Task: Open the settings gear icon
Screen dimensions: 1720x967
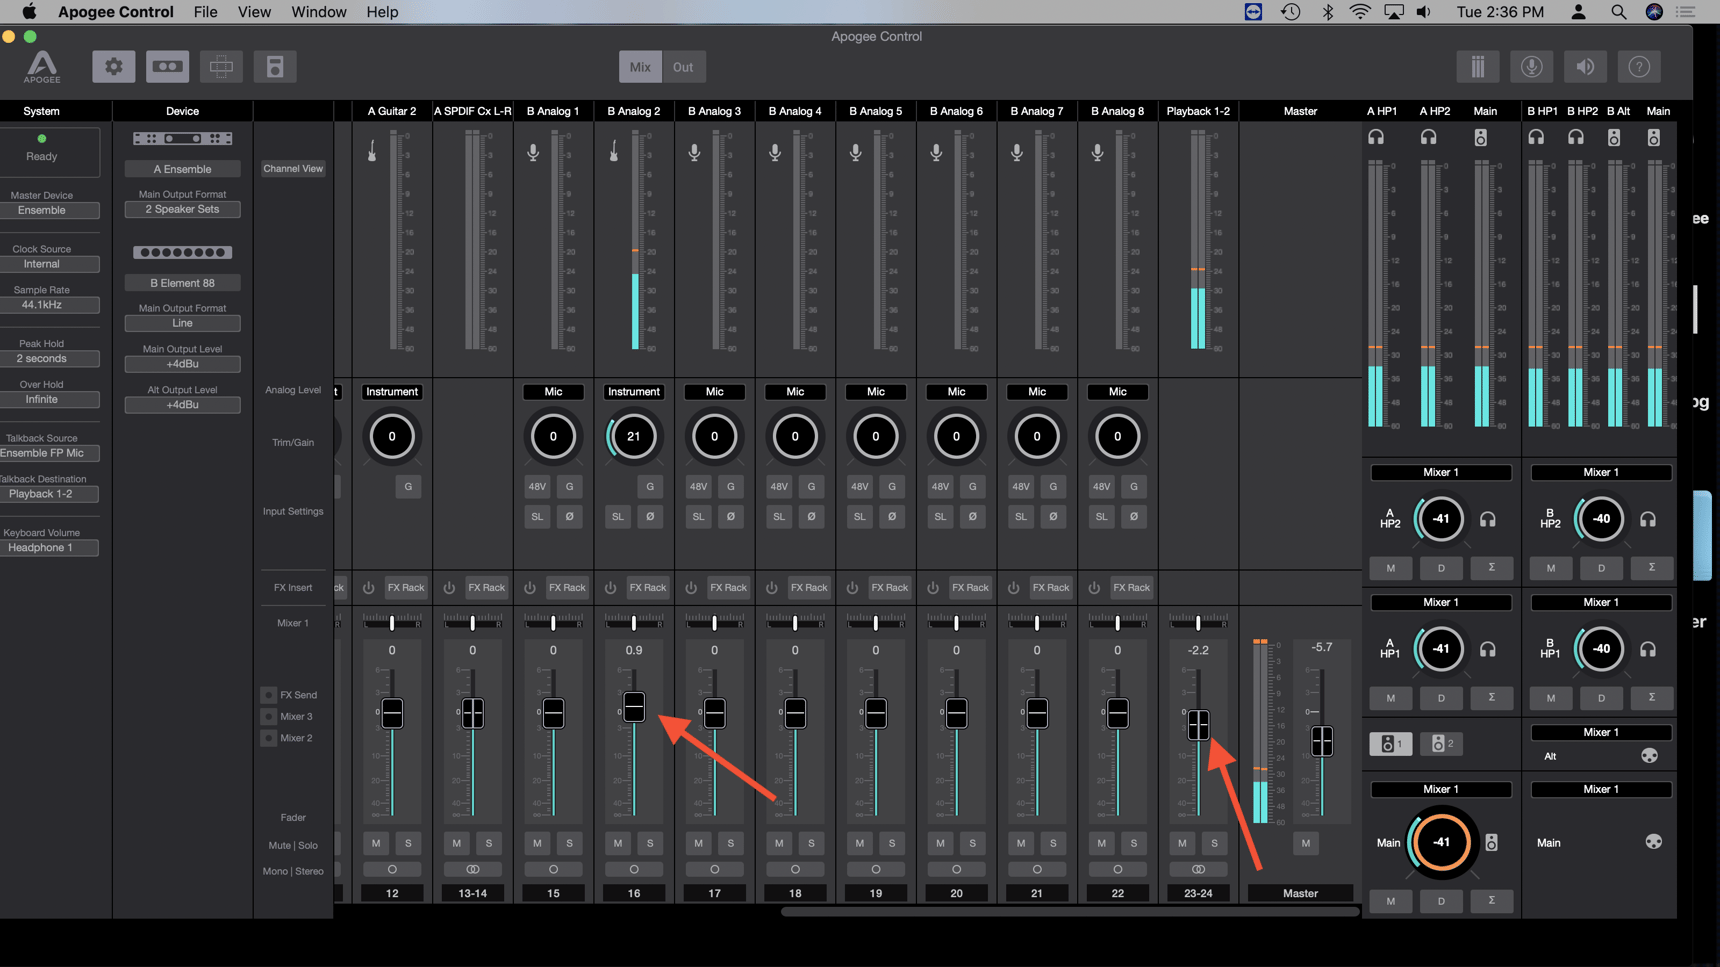Action: [113, 66]
